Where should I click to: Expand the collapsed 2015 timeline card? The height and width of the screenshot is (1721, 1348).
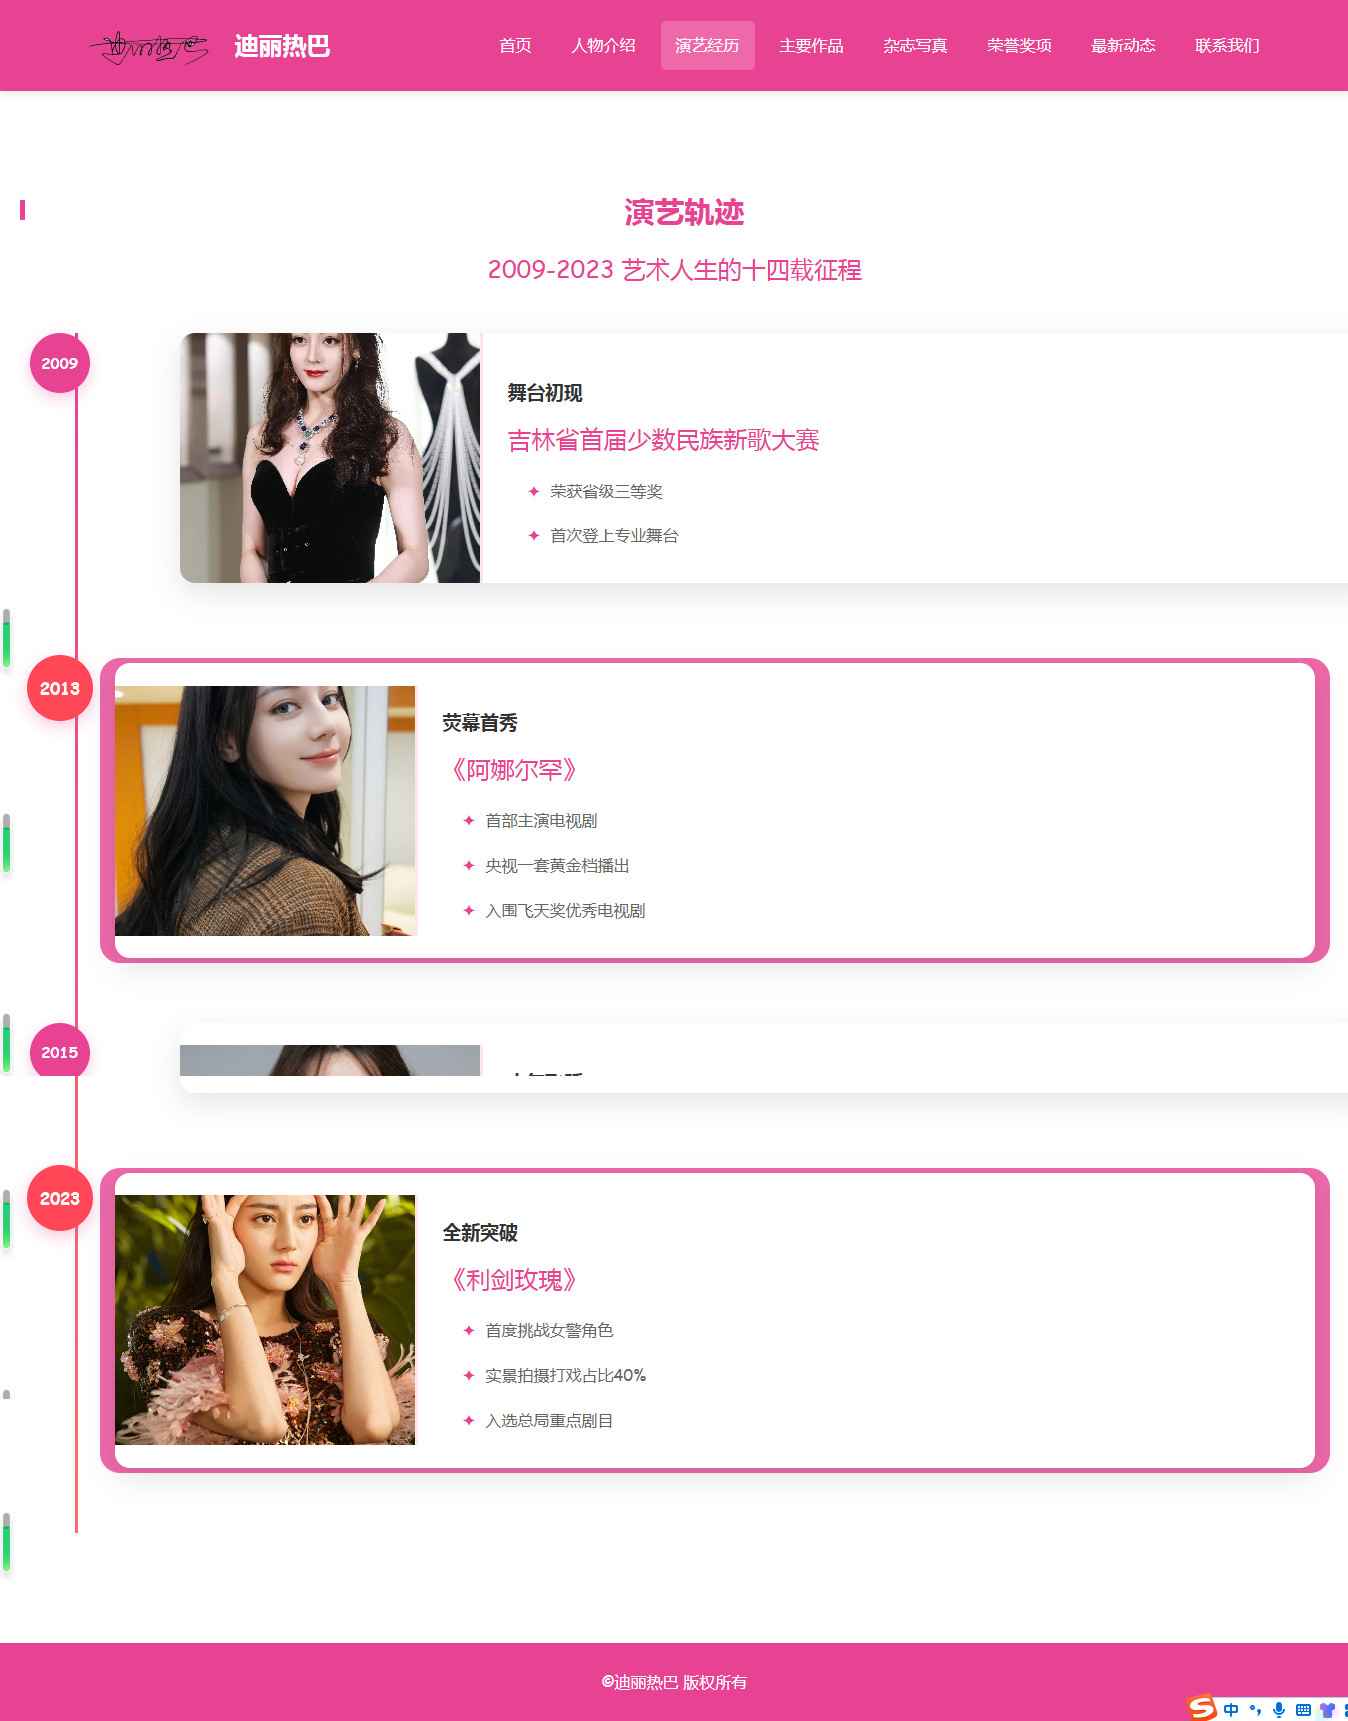pos(764,1058)
